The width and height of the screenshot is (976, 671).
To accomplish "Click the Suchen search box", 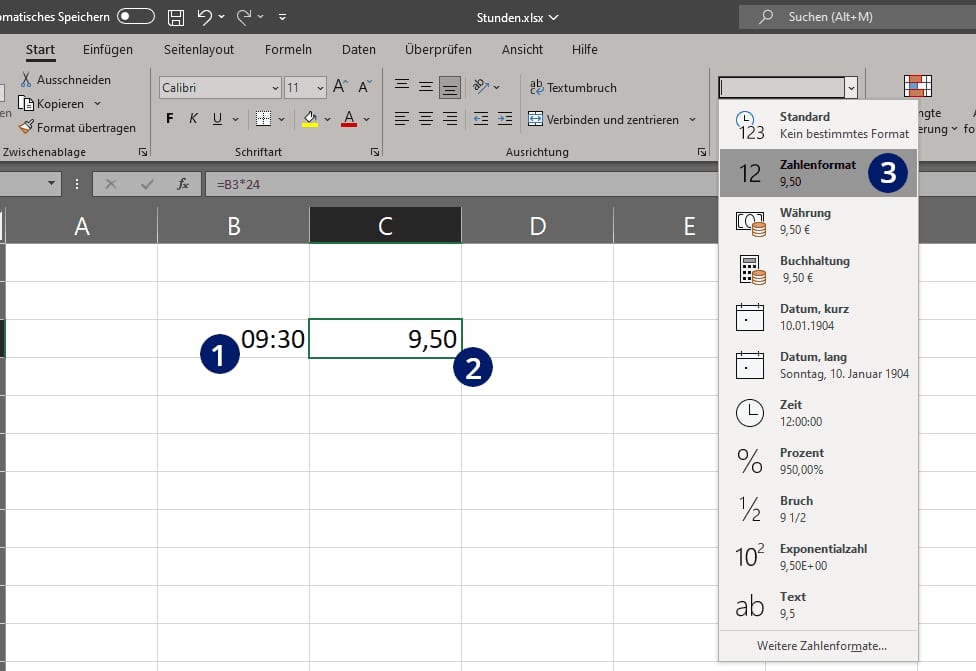I will point(857,17).
